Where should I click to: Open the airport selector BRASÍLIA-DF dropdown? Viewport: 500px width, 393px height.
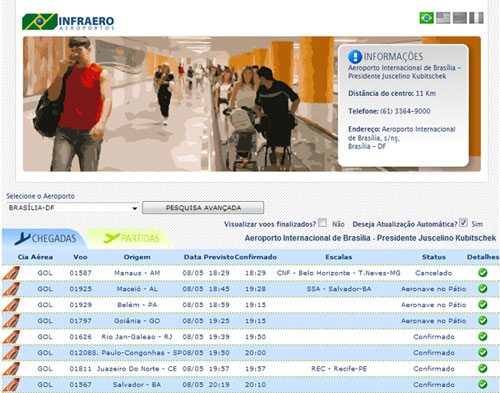tap(73, 208)
